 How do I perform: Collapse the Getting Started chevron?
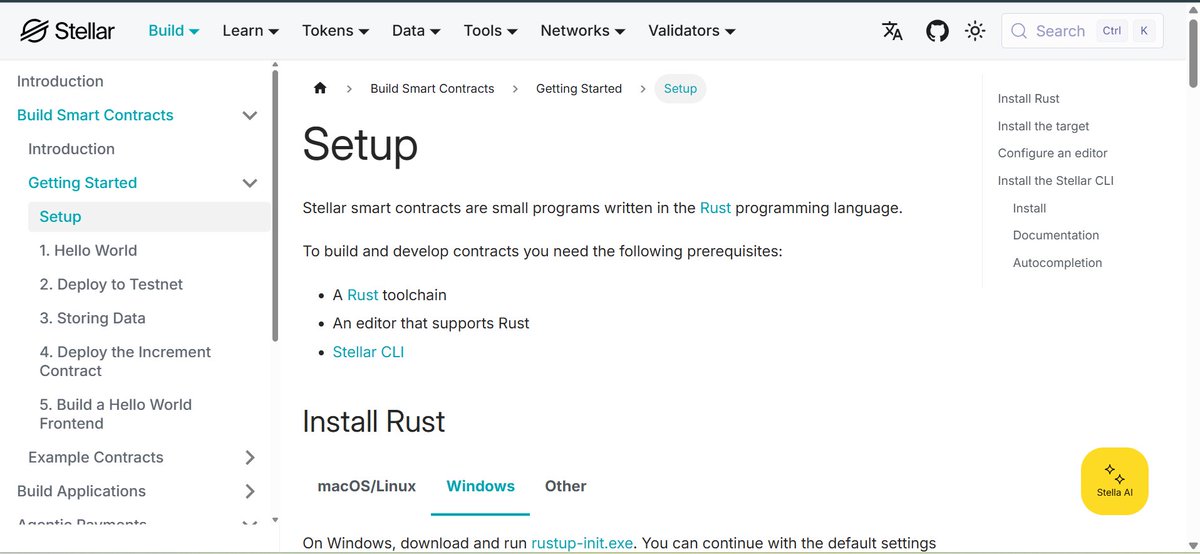click(250, 183)
